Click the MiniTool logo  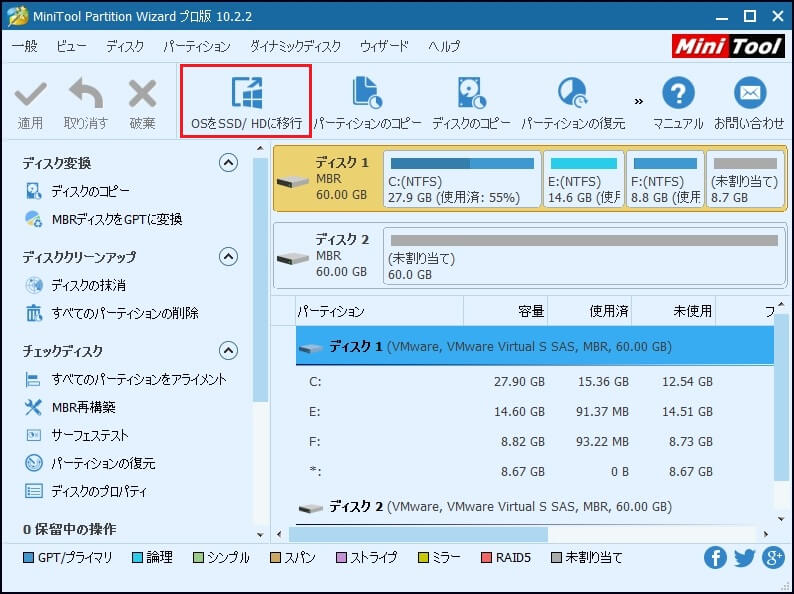(x=728, y=47)
